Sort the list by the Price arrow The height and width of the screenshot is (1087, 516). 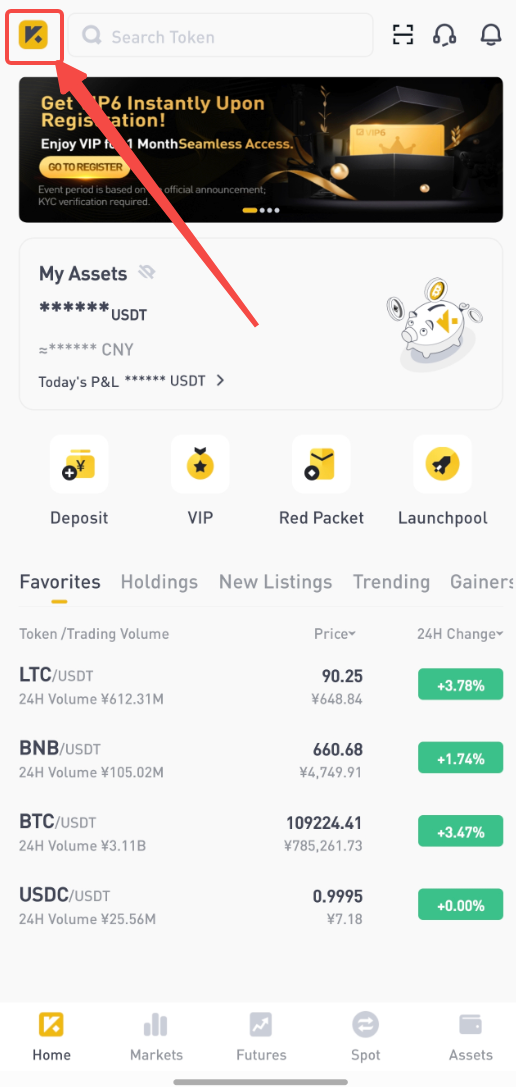[352, 634]
